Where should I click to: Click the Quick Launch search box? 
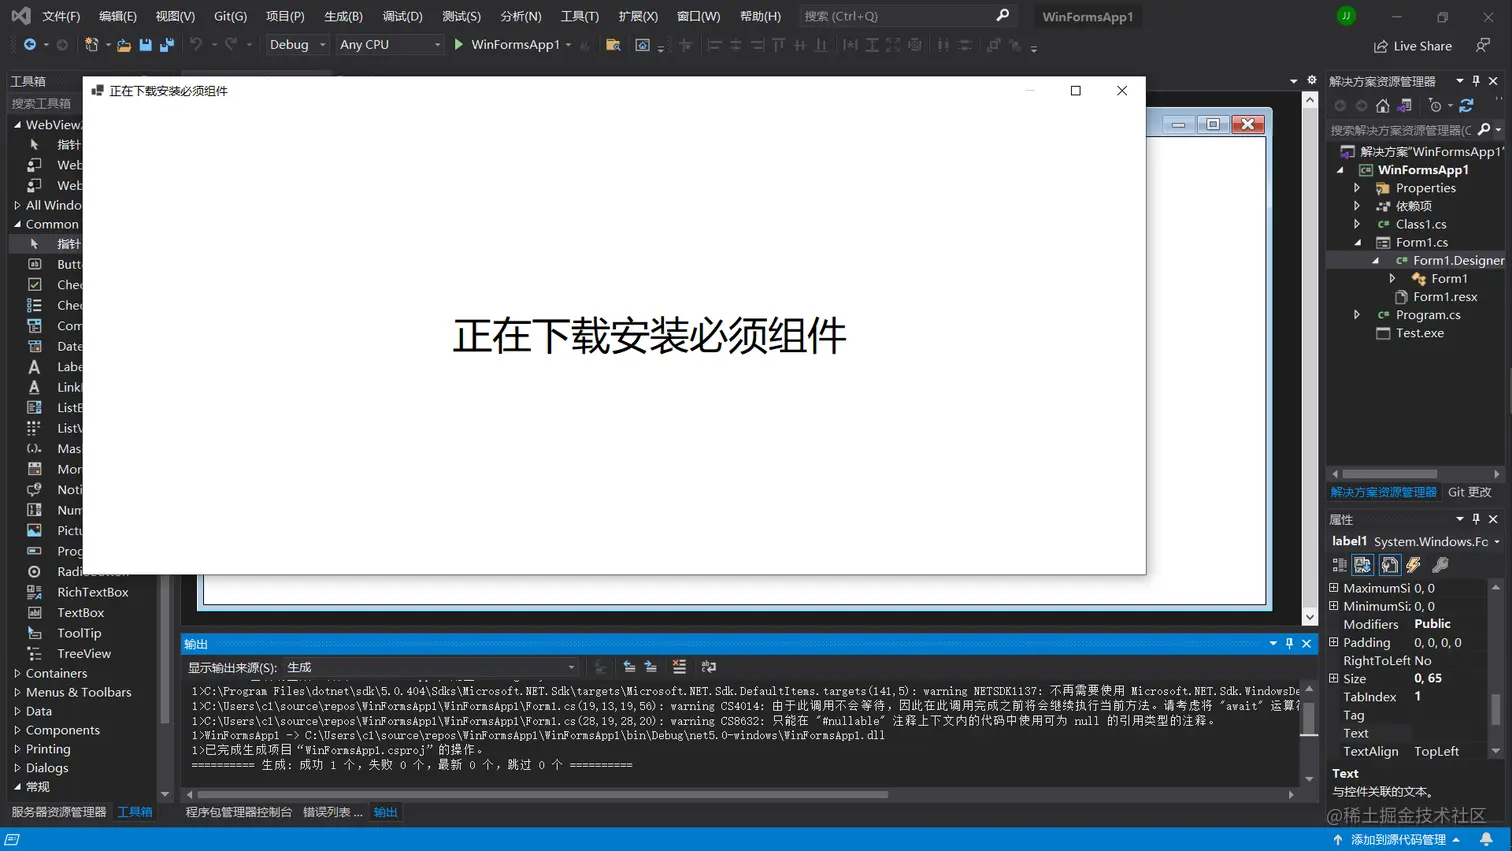click(906, 16)
